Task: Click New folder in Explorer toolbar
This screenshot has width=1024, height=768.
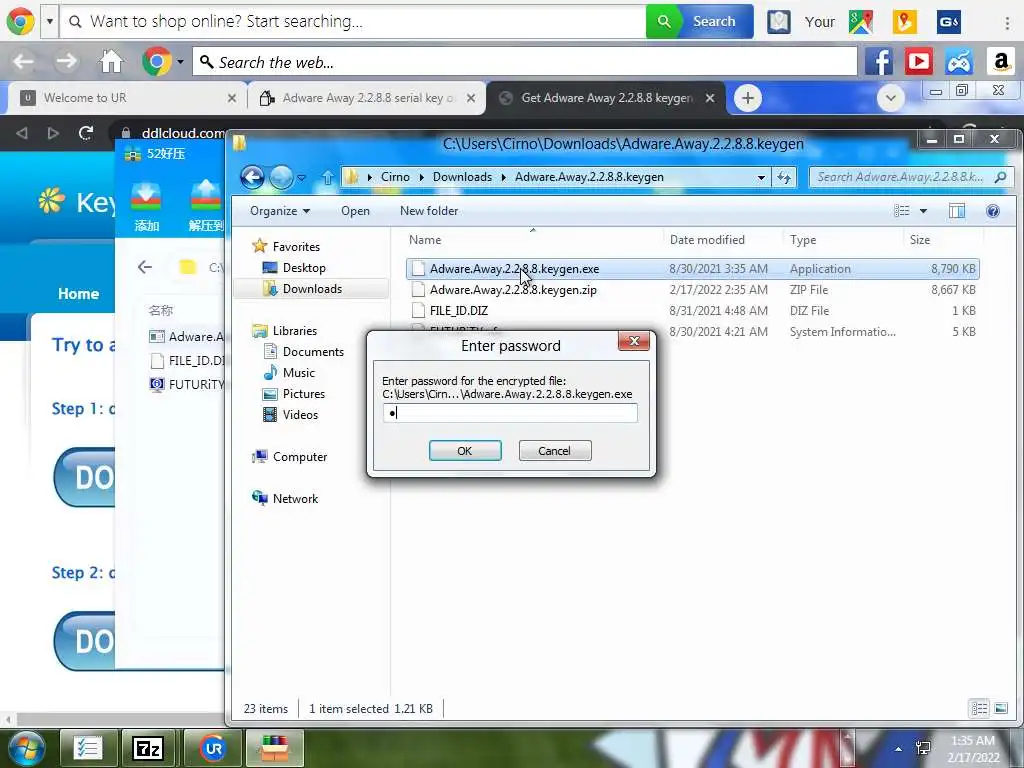Action: pyautogui.click(x=429, y=211)
